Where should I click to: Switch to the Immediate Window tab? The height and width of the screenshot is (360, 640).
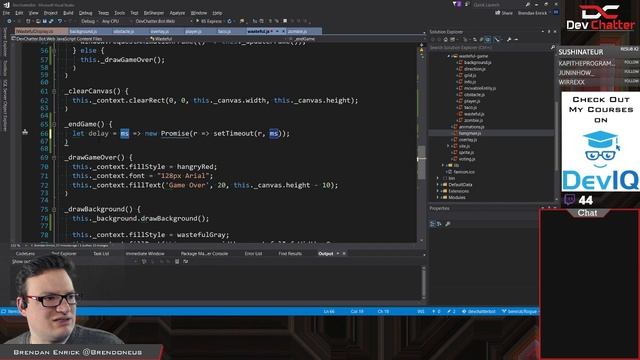point(145,254)
